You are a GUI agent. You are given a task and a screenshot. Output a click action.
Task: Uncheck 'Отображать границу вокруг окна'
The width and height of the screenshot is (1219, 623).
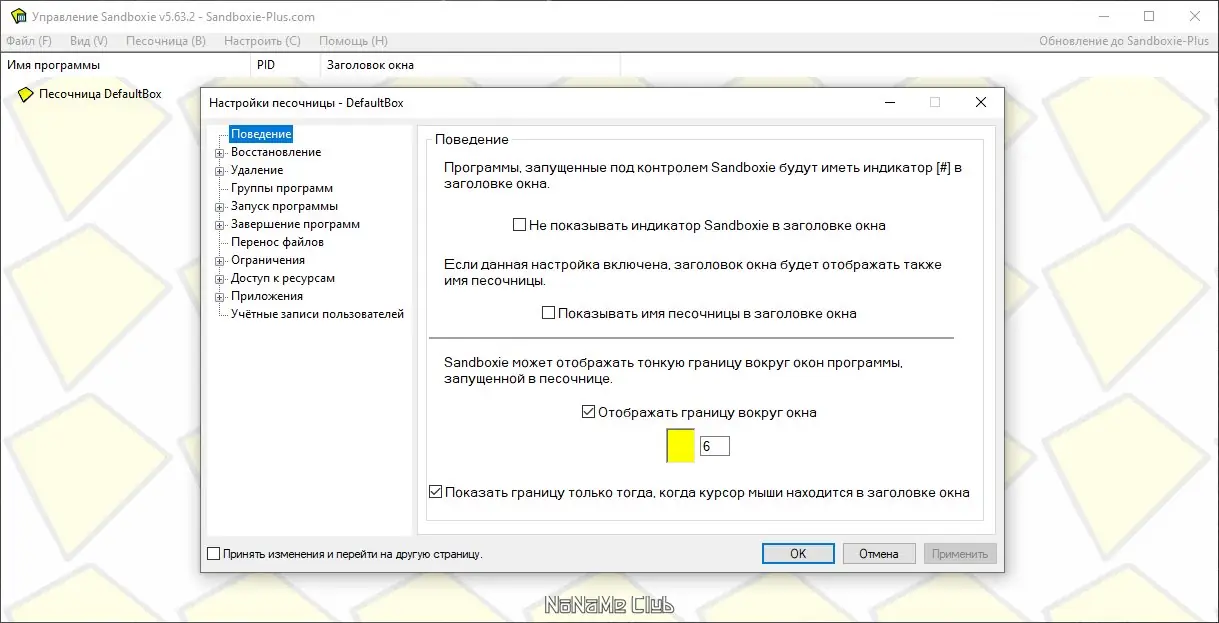pos(588,411)
